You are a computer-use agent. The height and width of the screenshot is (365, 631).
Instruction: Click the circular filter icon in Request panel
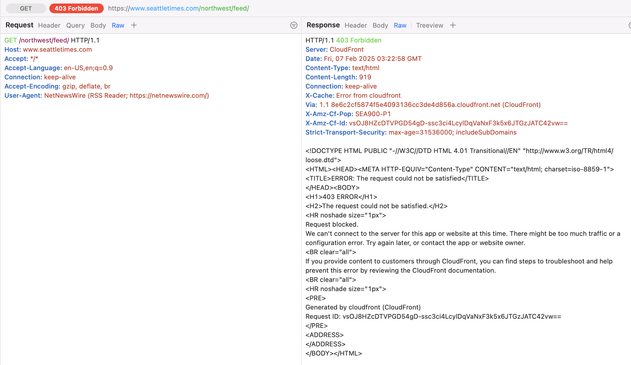294,25
